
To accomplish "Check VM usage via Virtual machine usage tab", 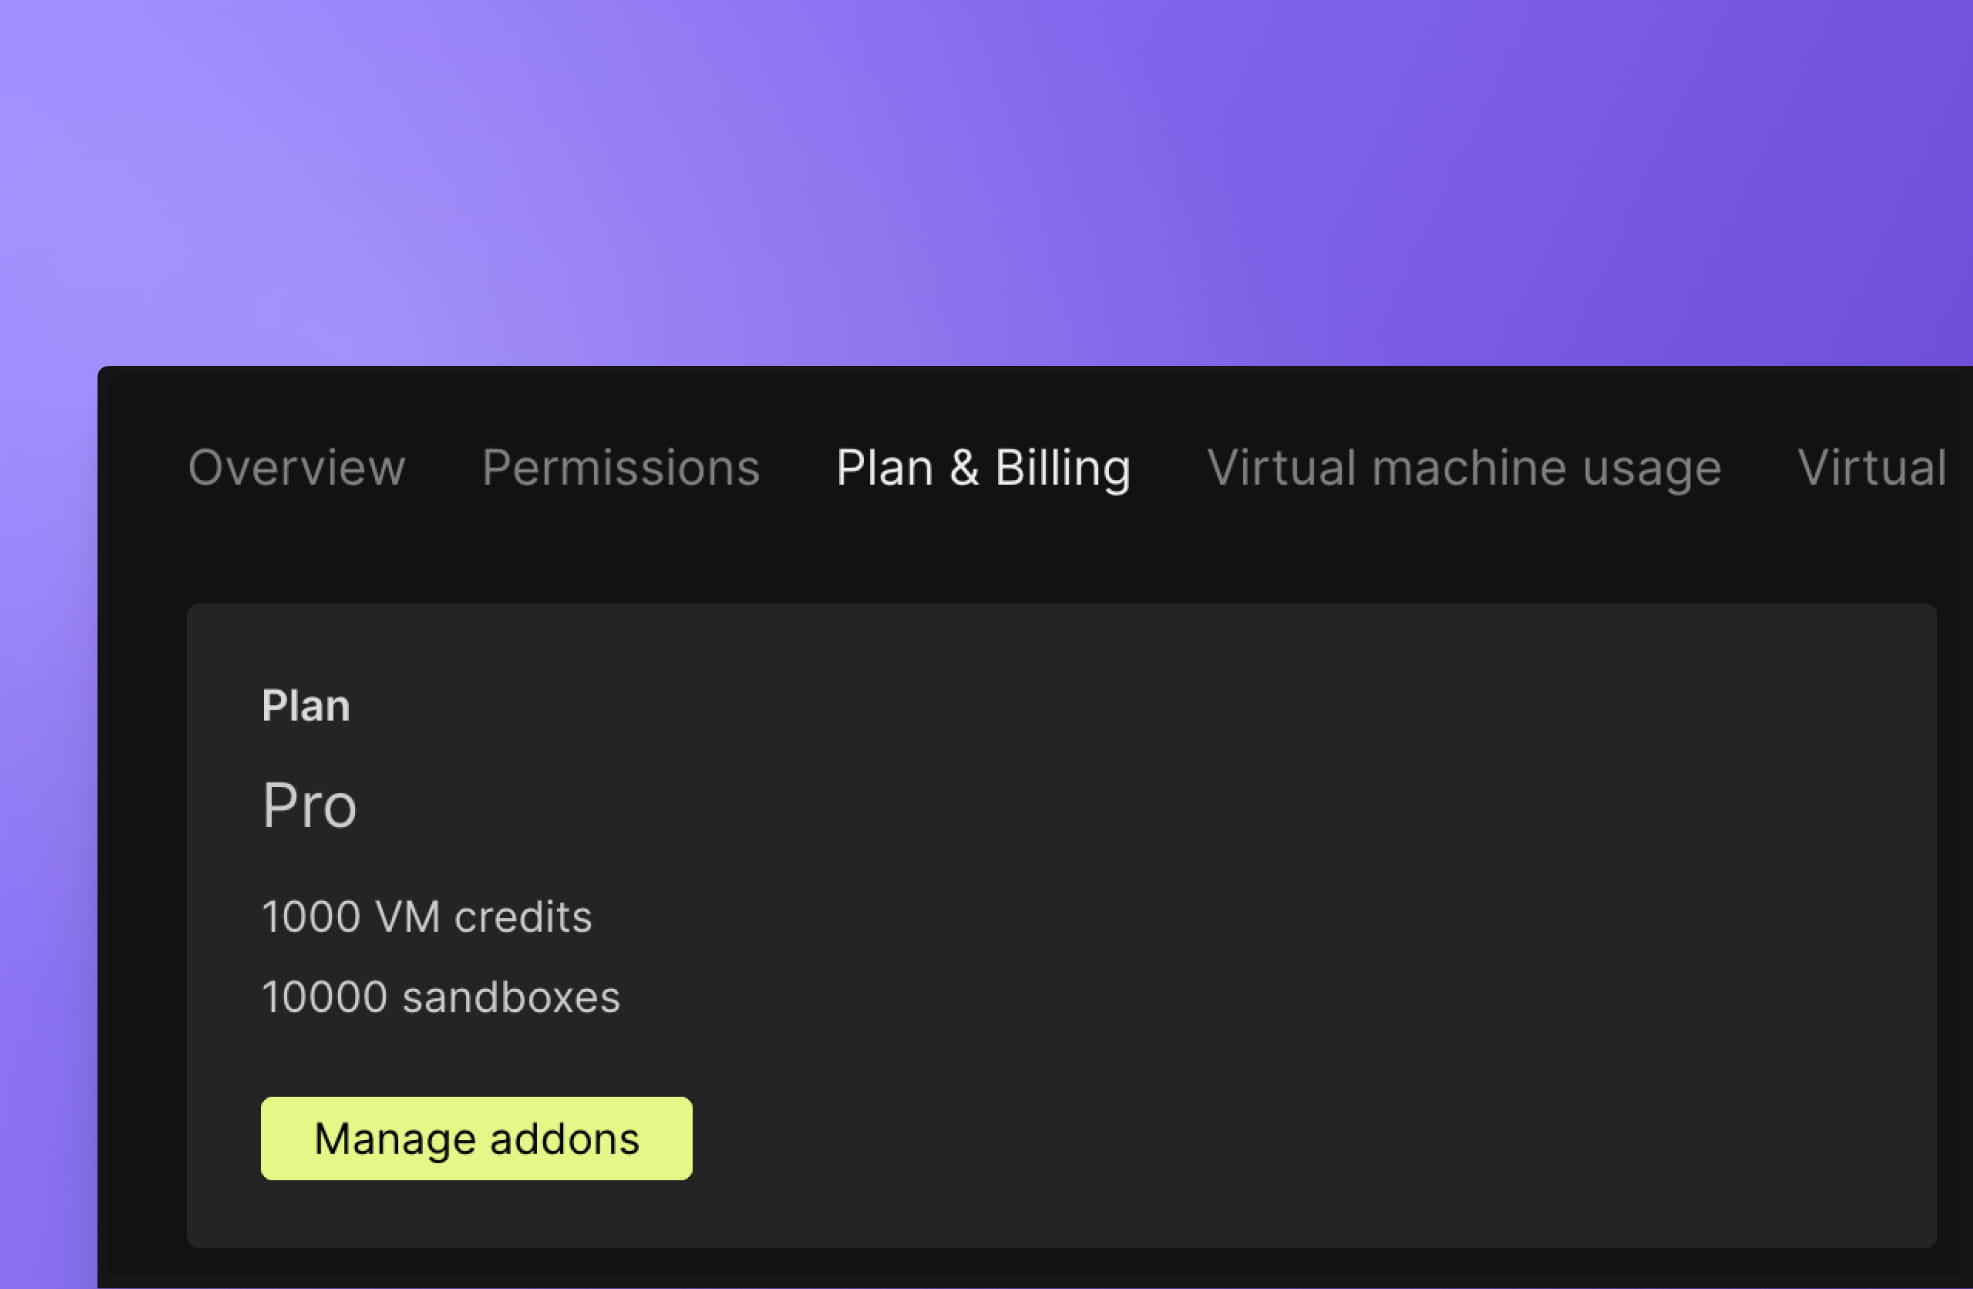I will pyautogui.click(x=1463, y=468).
